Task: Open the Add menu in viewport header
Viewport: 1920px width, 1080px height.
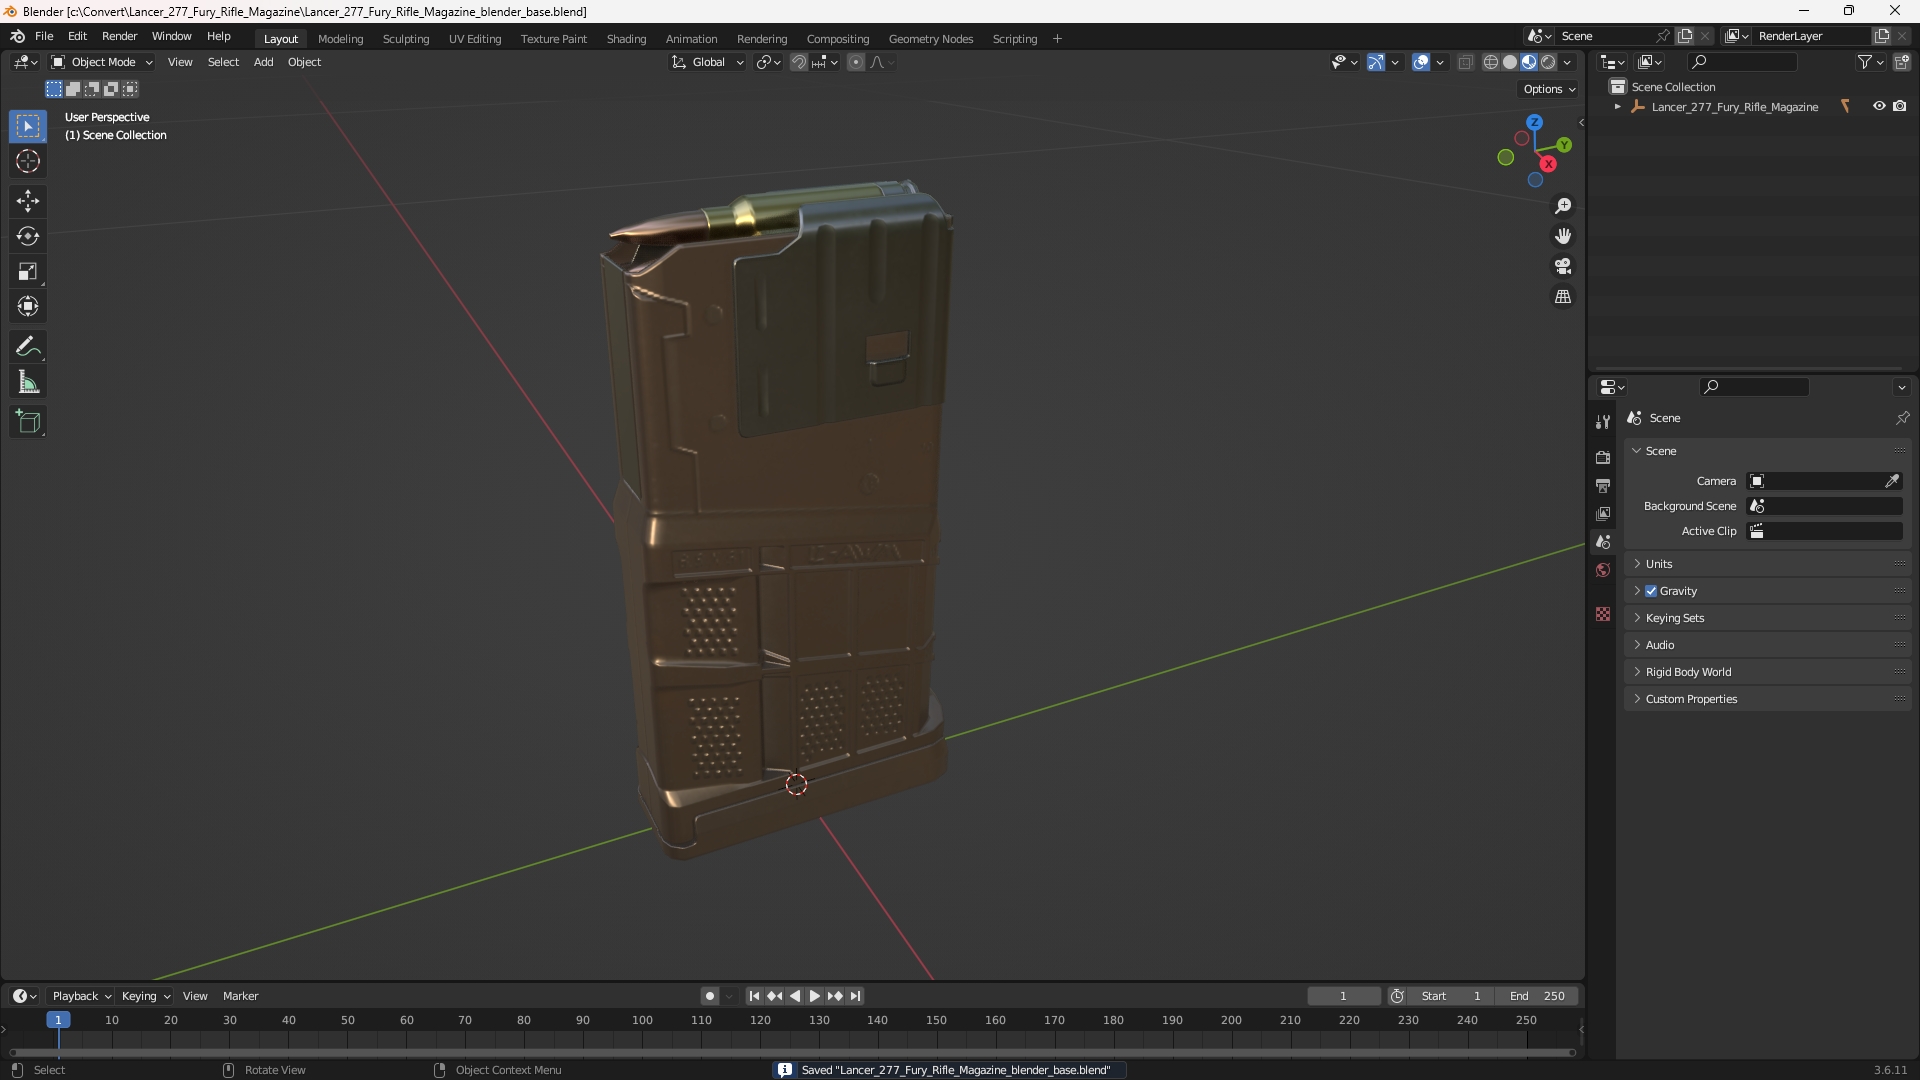Action: point(263,62)
